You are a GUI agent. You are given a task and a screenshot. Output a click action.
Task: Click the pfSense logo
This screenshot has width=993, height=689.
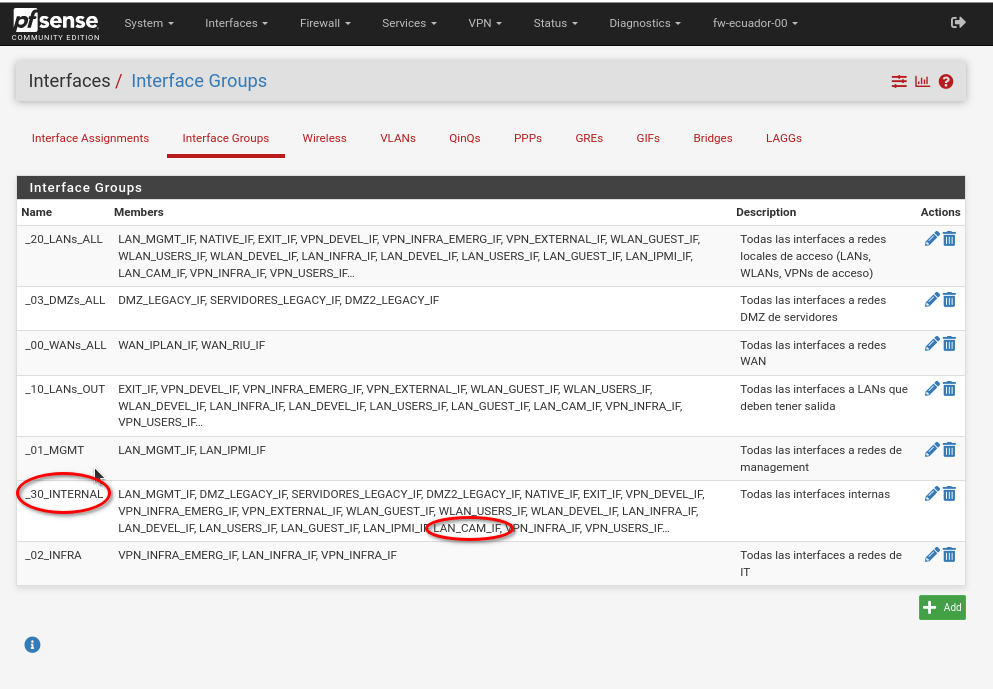point(56,24)
